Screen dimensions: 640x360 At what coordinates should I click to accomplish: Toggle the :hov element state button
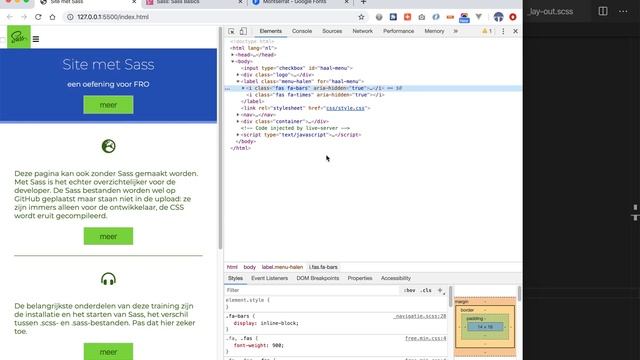(x=409, y=290)
